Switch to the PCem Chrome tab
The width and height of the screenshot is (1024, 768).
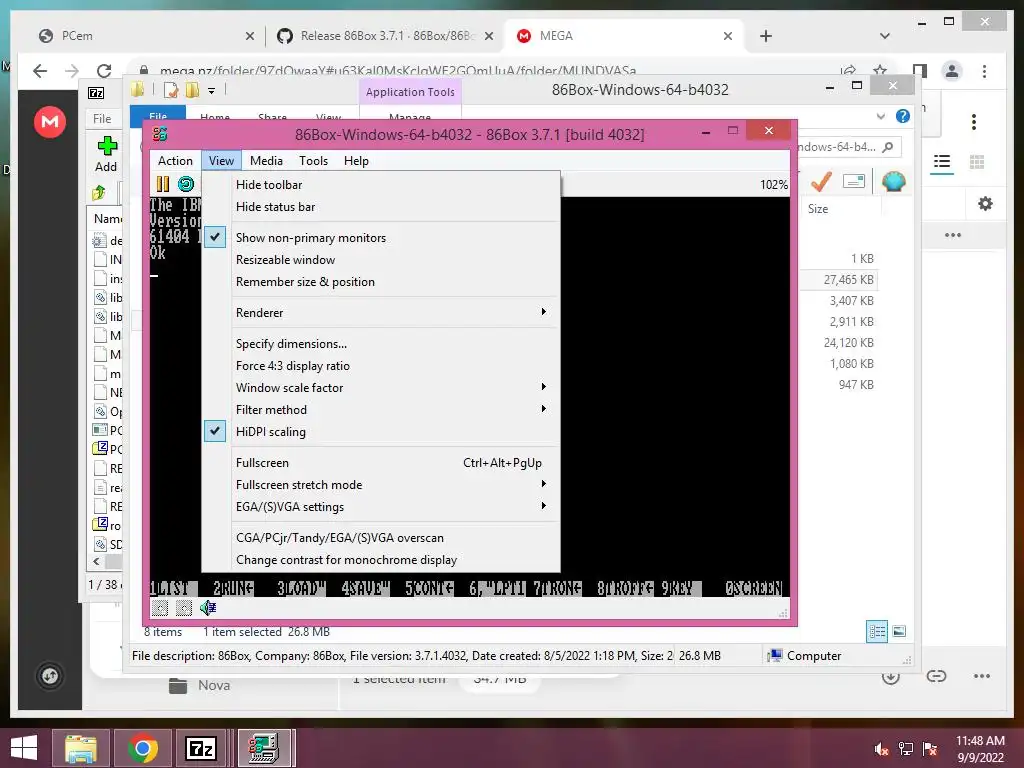tap(145, 36)
